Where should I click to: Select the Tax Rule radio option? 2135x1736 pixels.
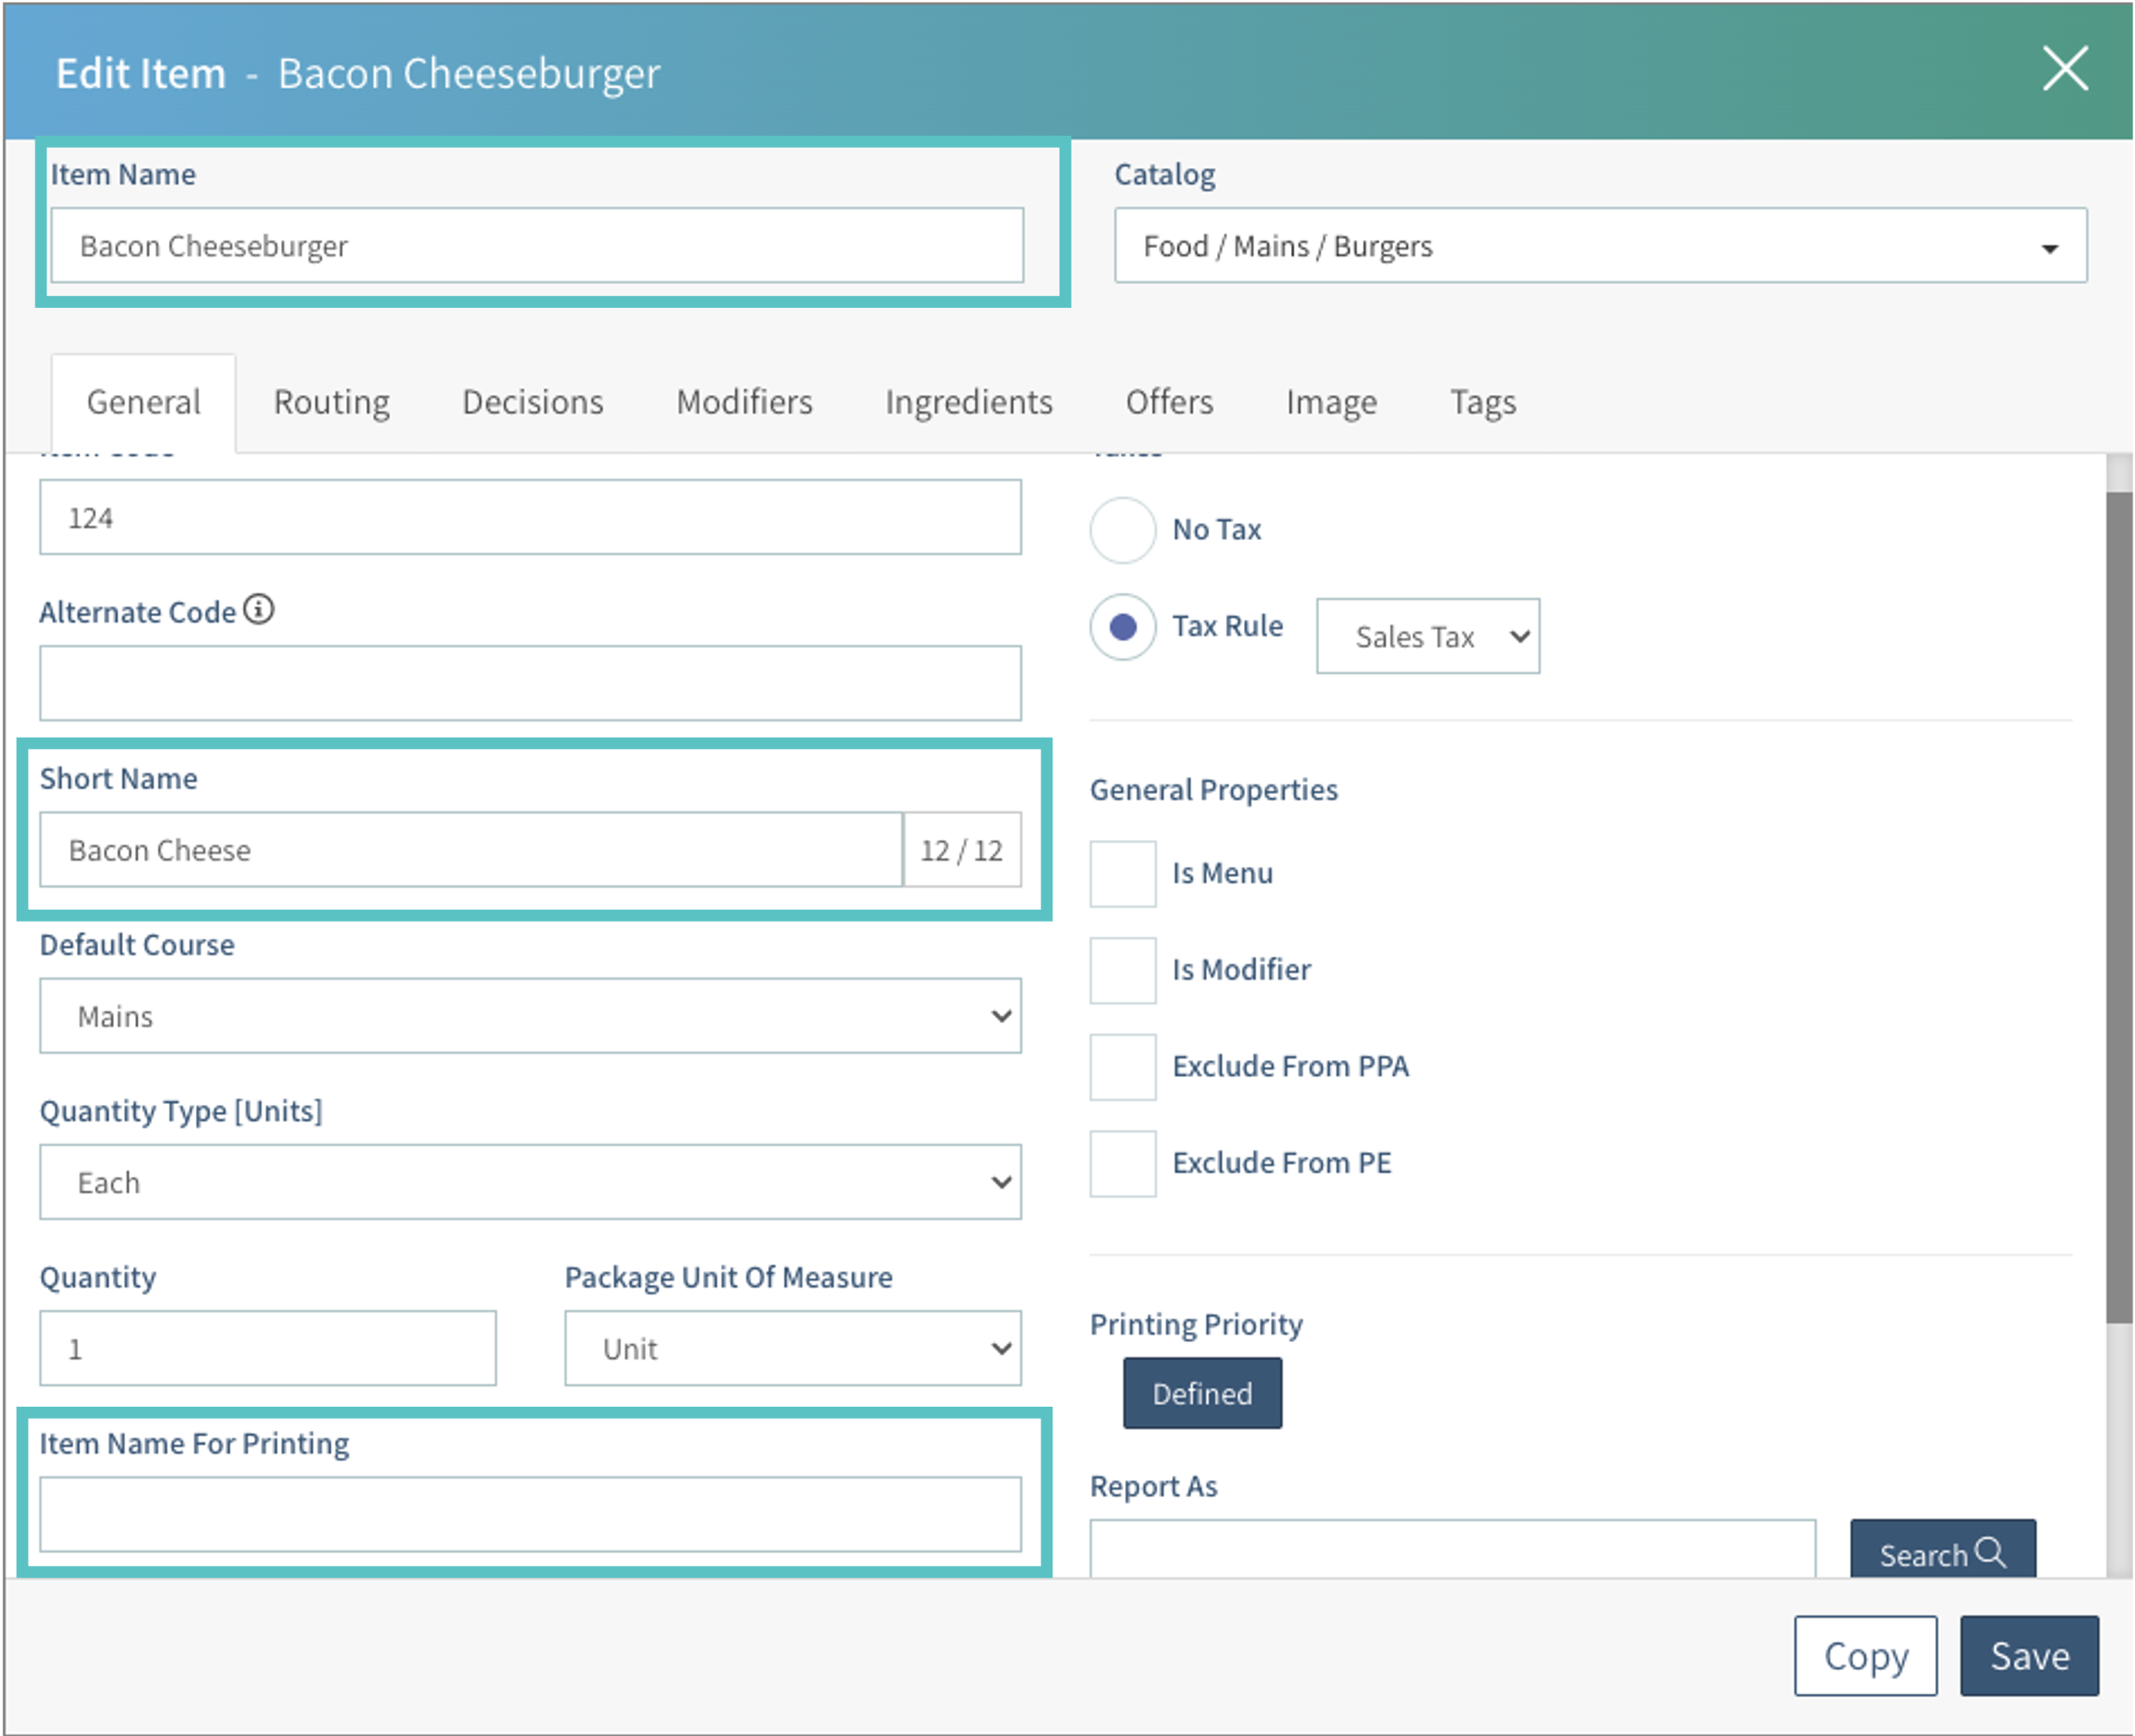[1122, 627]
